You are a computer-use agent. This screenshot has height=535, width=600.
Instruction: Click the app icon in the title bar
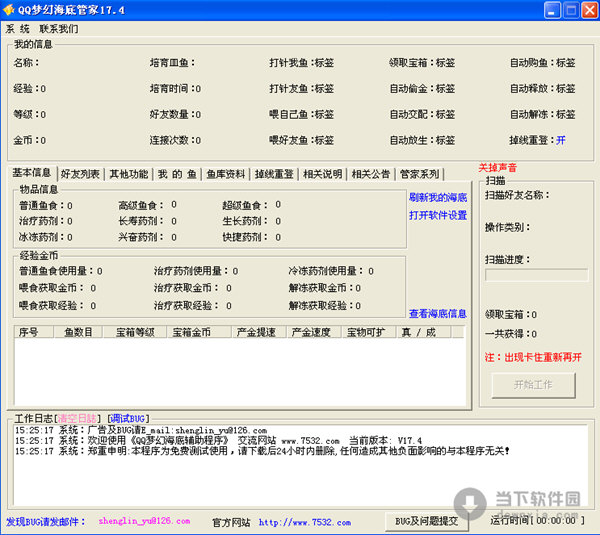(x=8, y=9)
